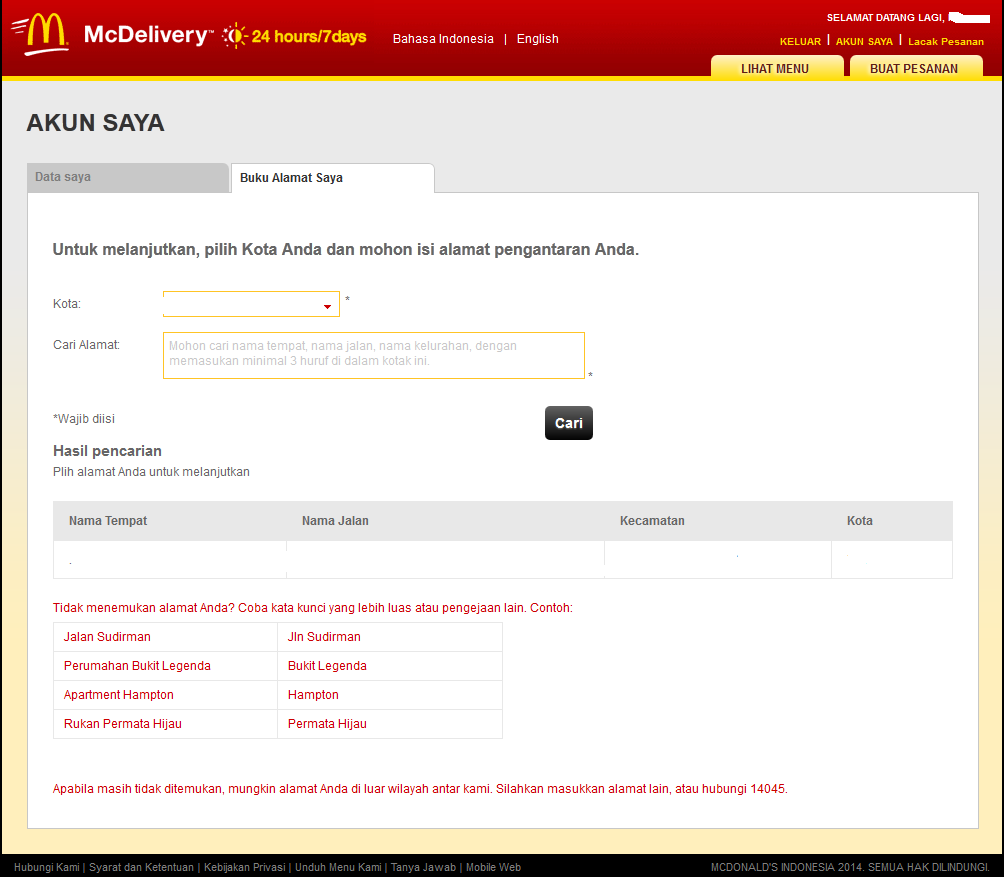Switch to the Data saya tab
This screenshot has width=1004, height=877.
pyautogui.click(x=128, y=177)
